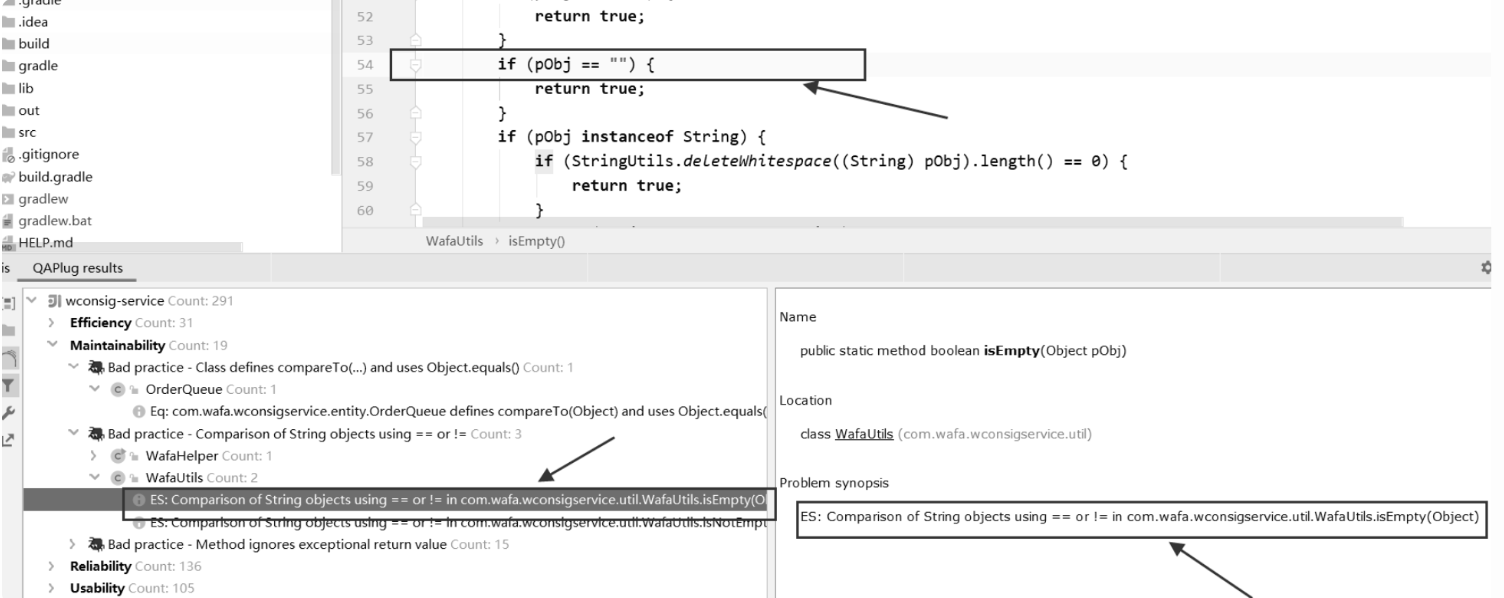The image size is (1504, 598).
Task: Click the gradlew file icon
Action: pos(9,199)
